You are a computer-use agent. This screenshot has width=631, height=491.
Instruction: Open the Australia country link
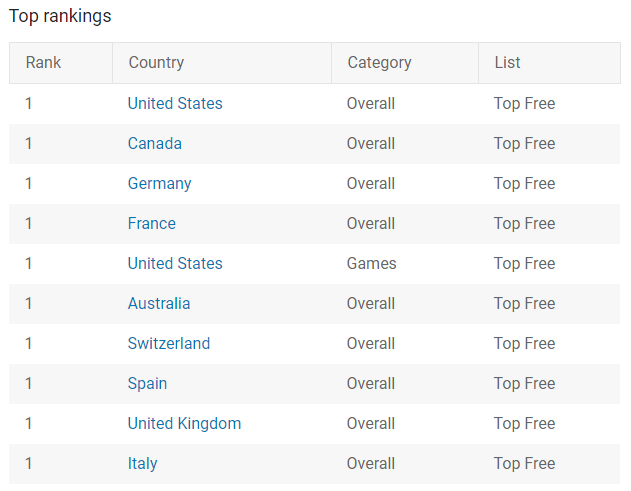(159, 303)
